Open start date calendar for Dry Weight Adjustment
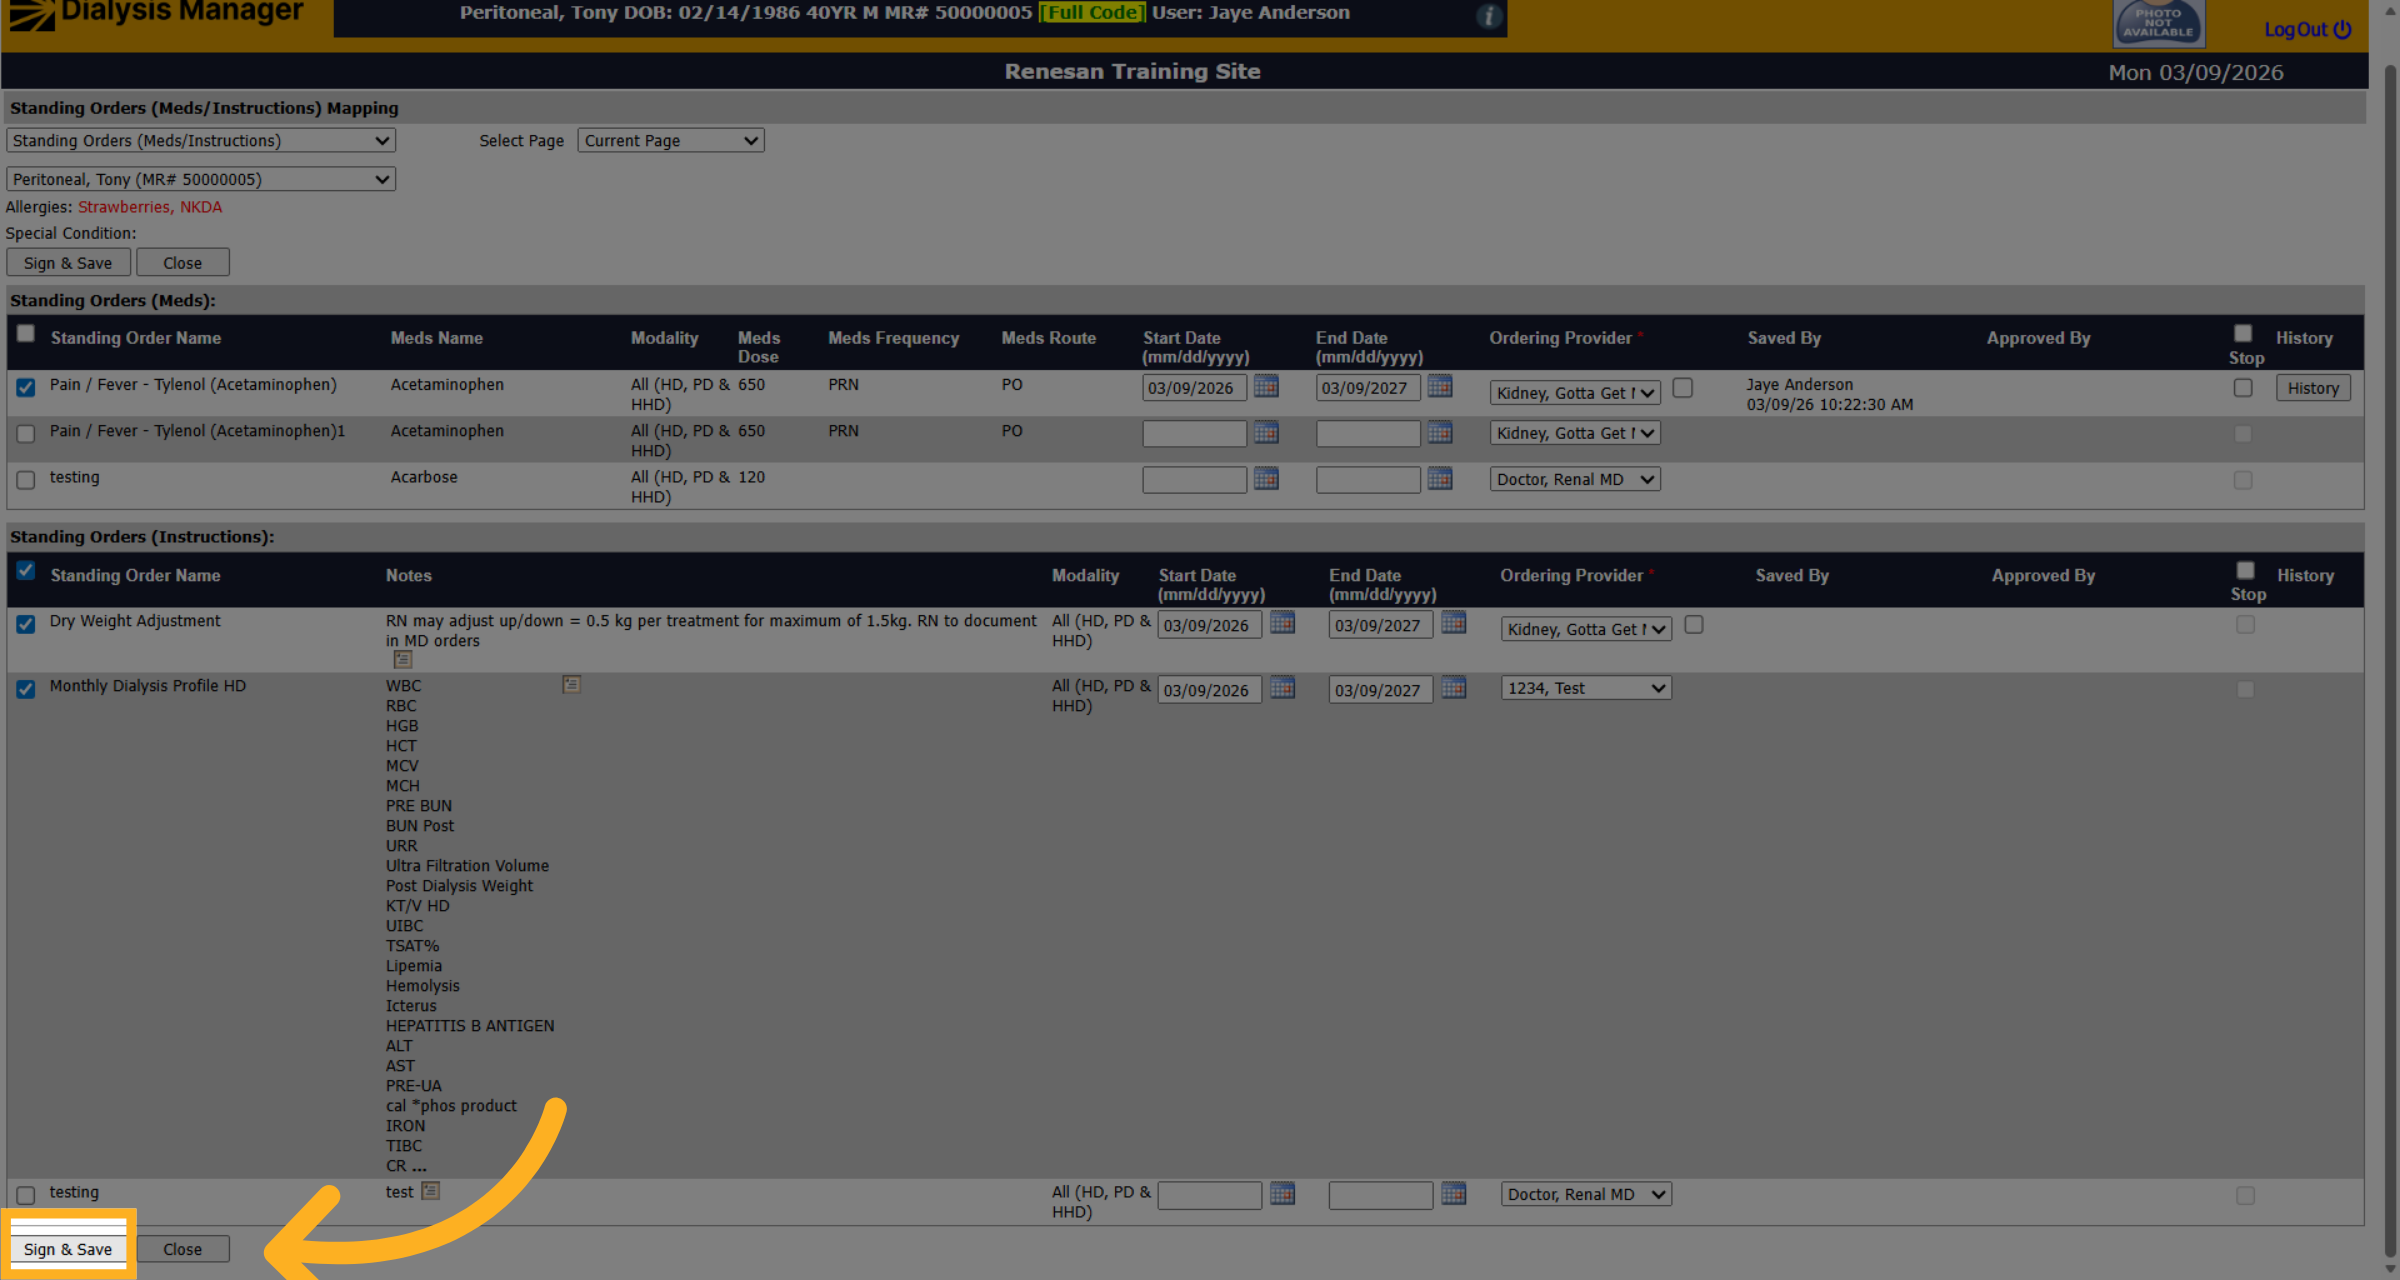 [x=1282, y=623]
